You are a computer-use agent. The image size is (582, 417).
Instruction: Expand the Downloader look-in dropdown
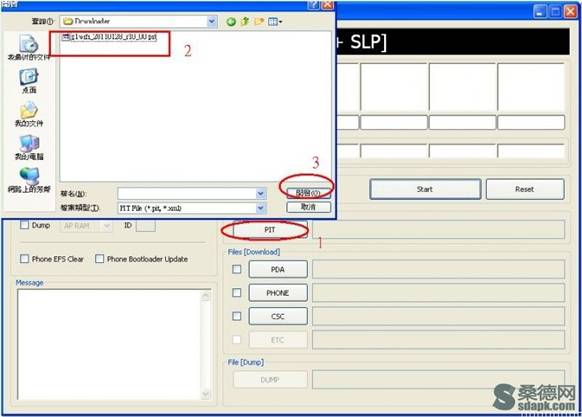click(212, 22)
